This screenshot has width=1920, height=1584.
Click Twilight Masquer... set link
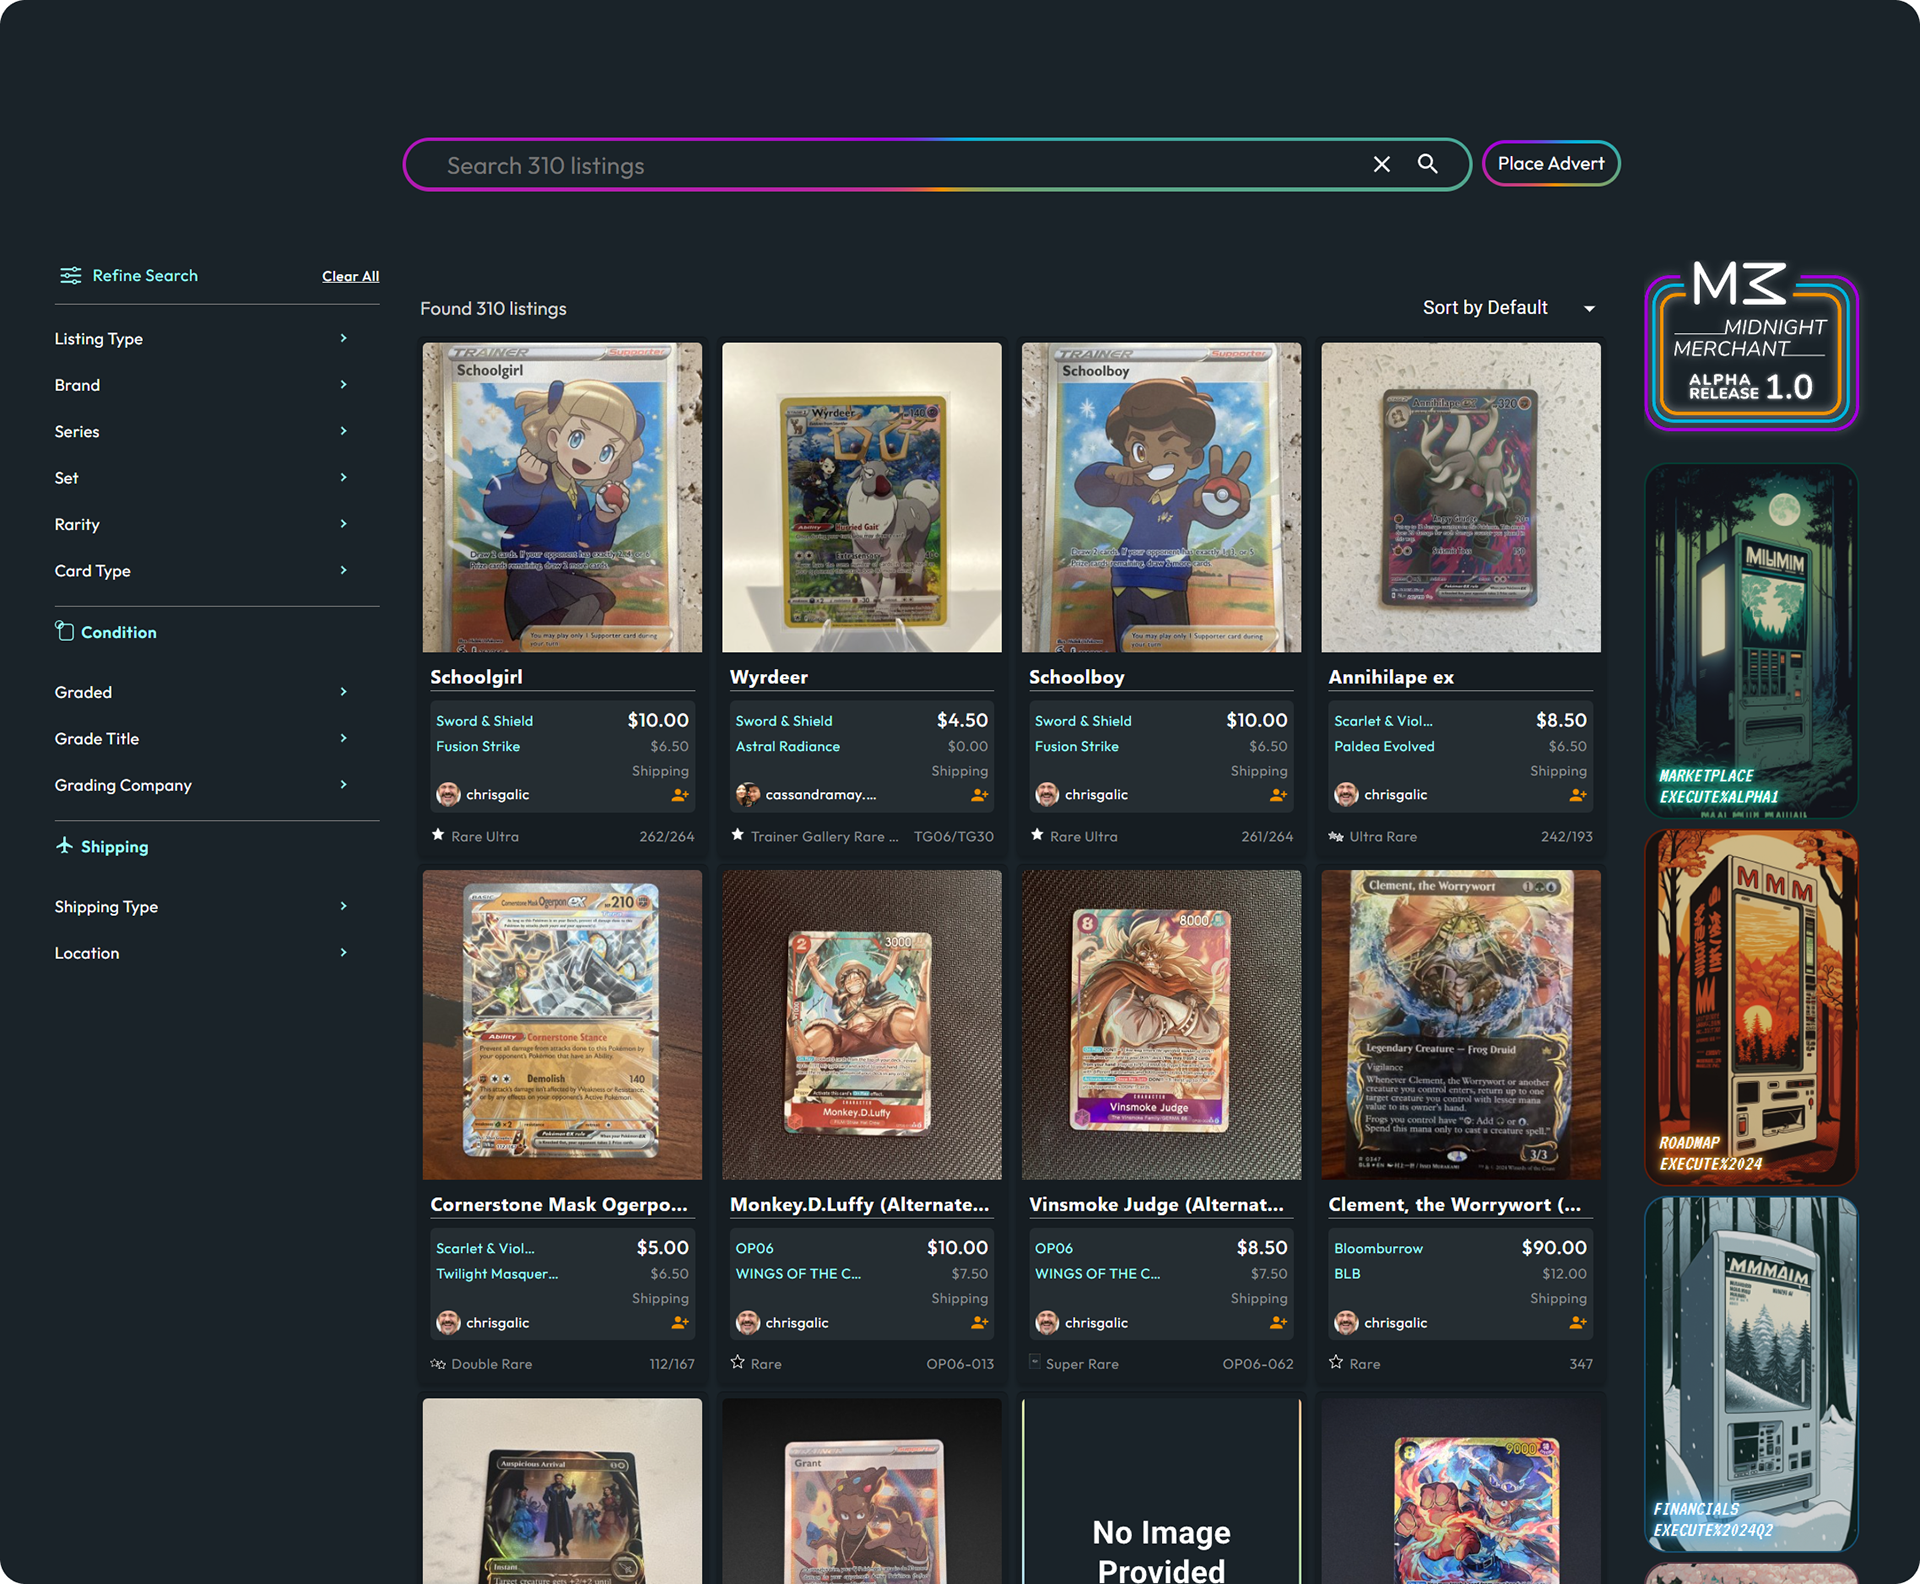pyautogui.click(x=497, y=1274)
